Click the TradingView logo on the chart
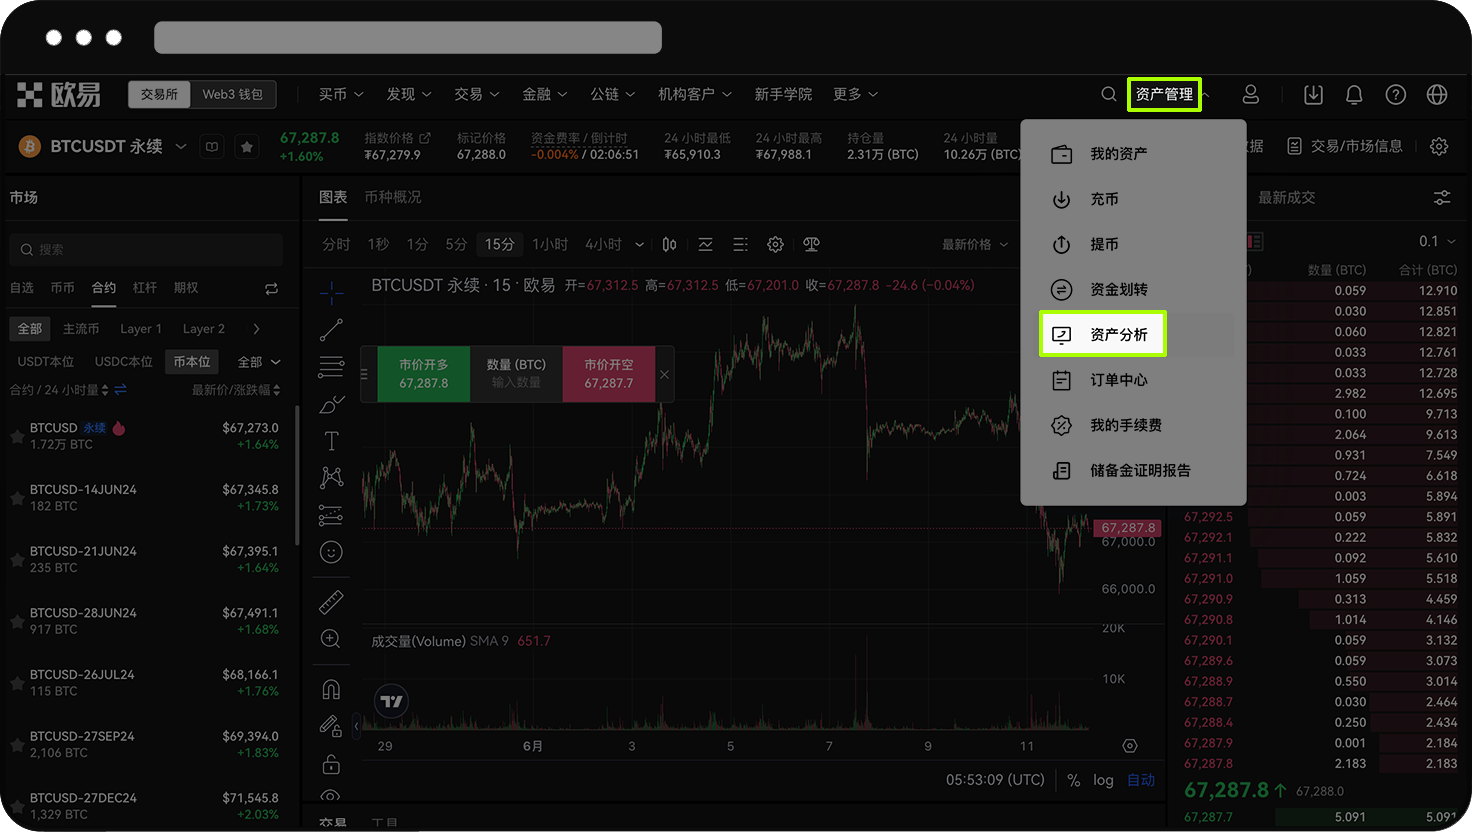1472x832 pixels. (390, 701)
